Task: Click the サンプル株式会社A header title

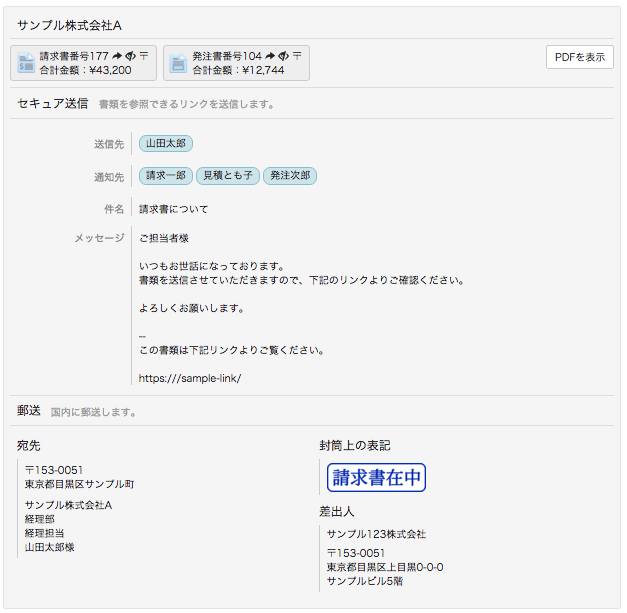Action: (x=70, y=26)
